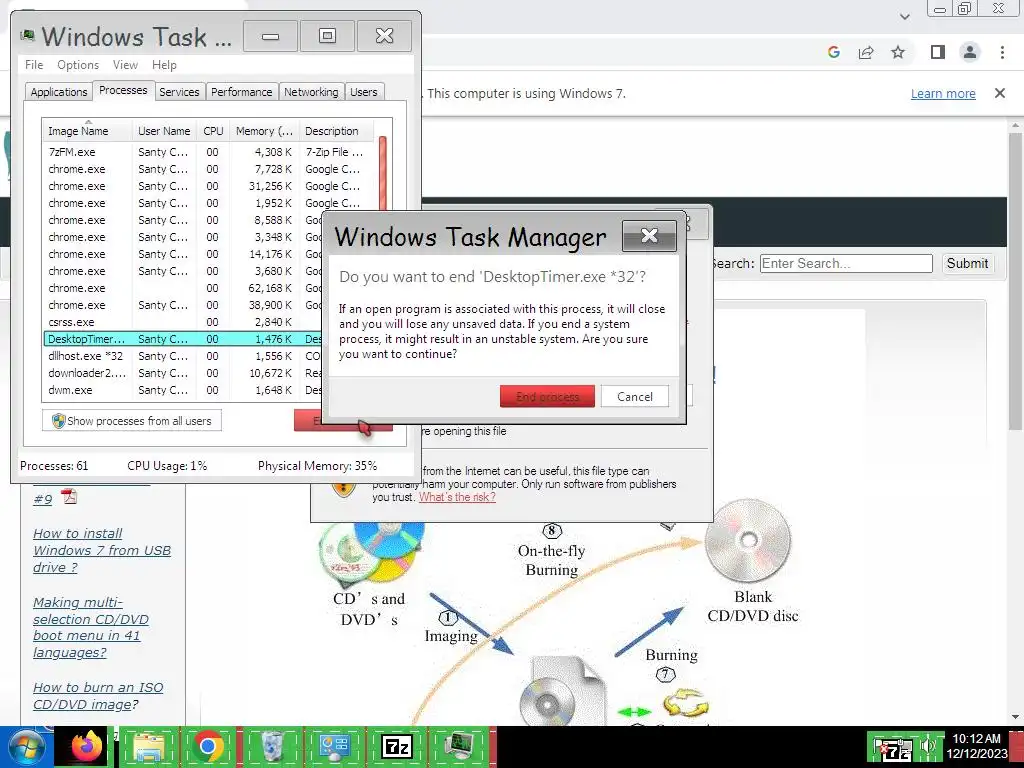Click the Task Manager title bar icon
The width and height of the screenshot is (1024, 768).
pyautogui.click(x=27, y=35)
